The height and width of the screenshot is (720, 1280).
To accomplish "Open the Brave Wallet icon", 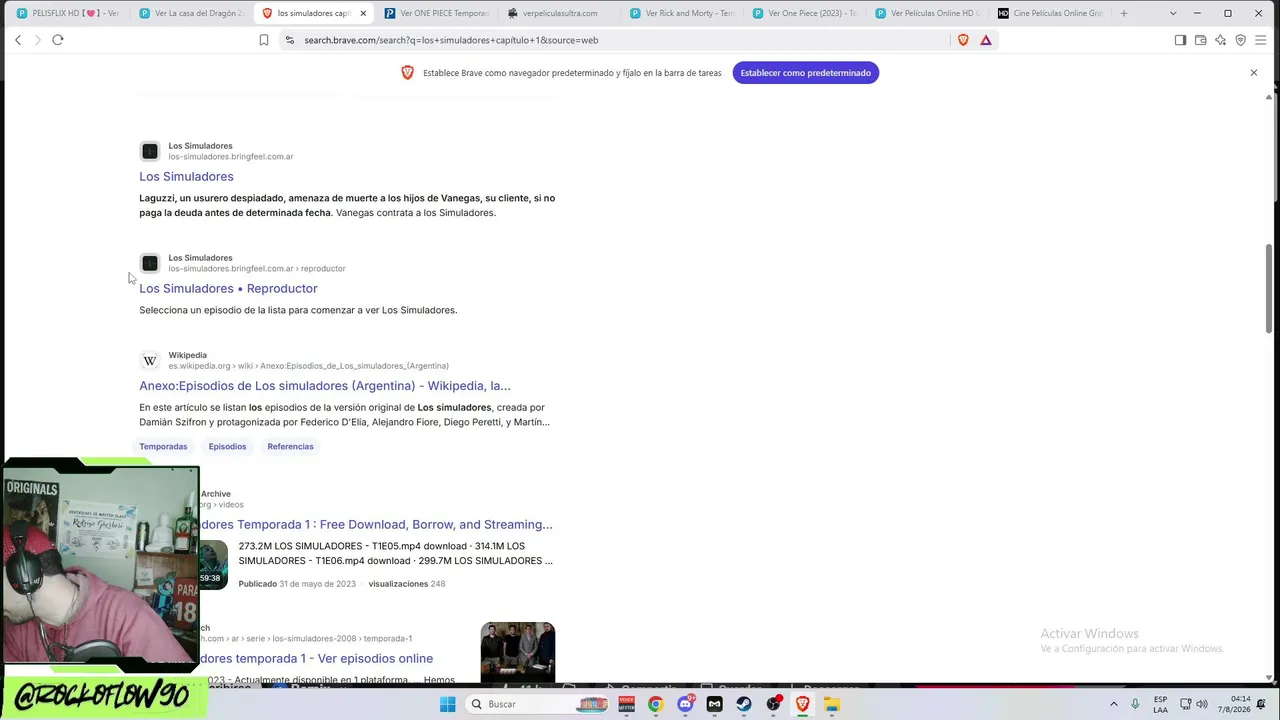I will 1200,40.
